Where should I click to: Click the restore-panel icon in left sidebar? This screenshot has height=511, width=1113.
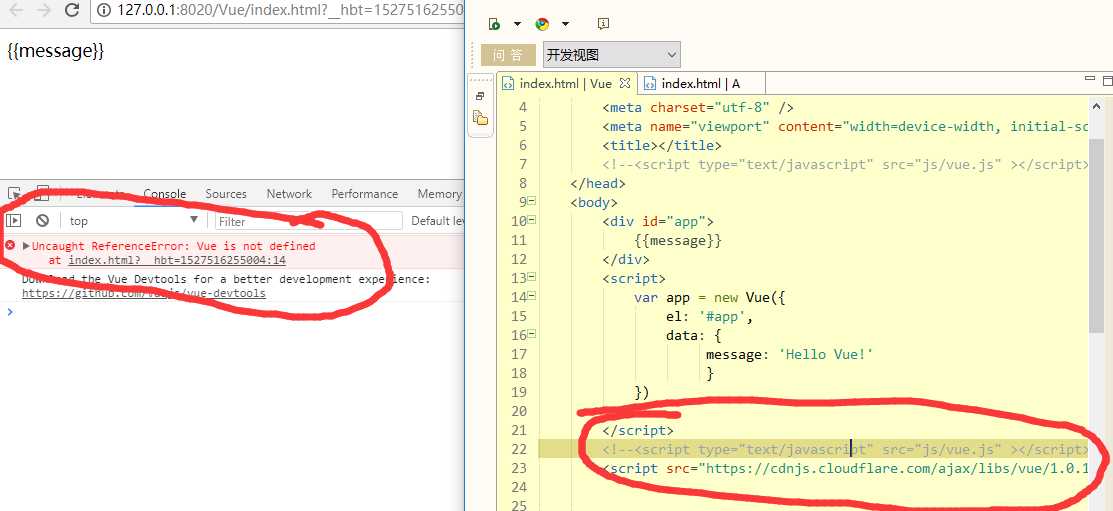[481, 96]
